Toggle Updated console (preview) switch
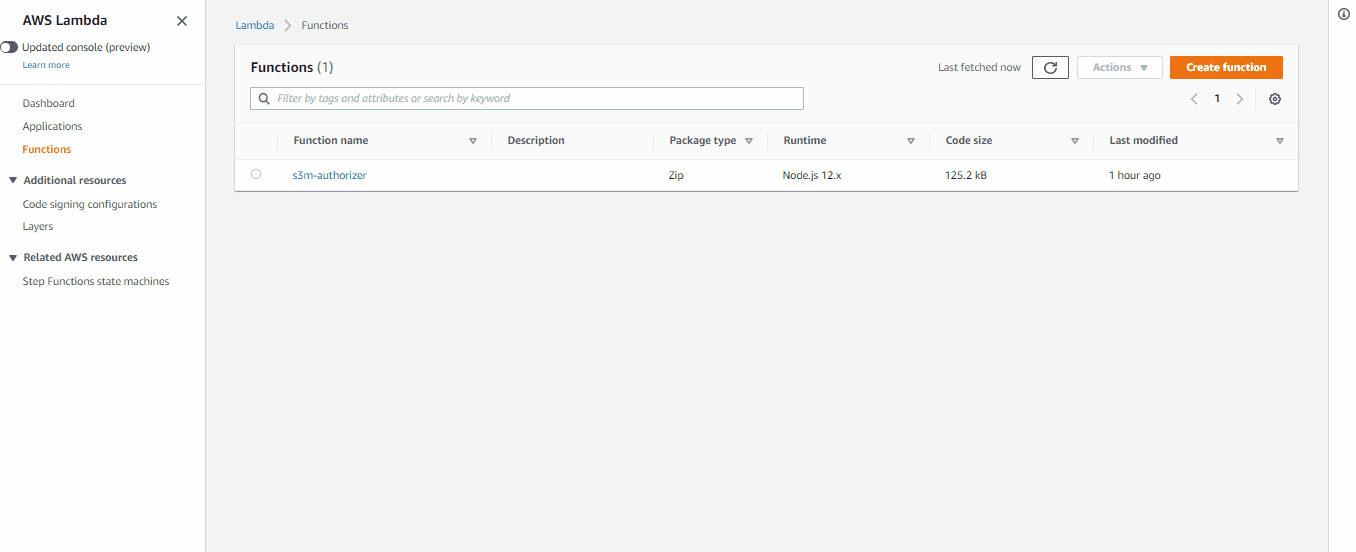The image size is (1356, 552). click(9, 47)
